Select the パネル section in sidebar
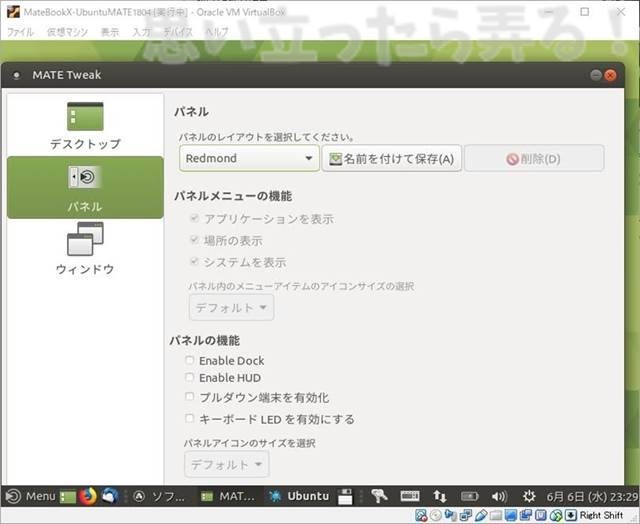Screen dimensions: 640x524 tap(85, 187)
